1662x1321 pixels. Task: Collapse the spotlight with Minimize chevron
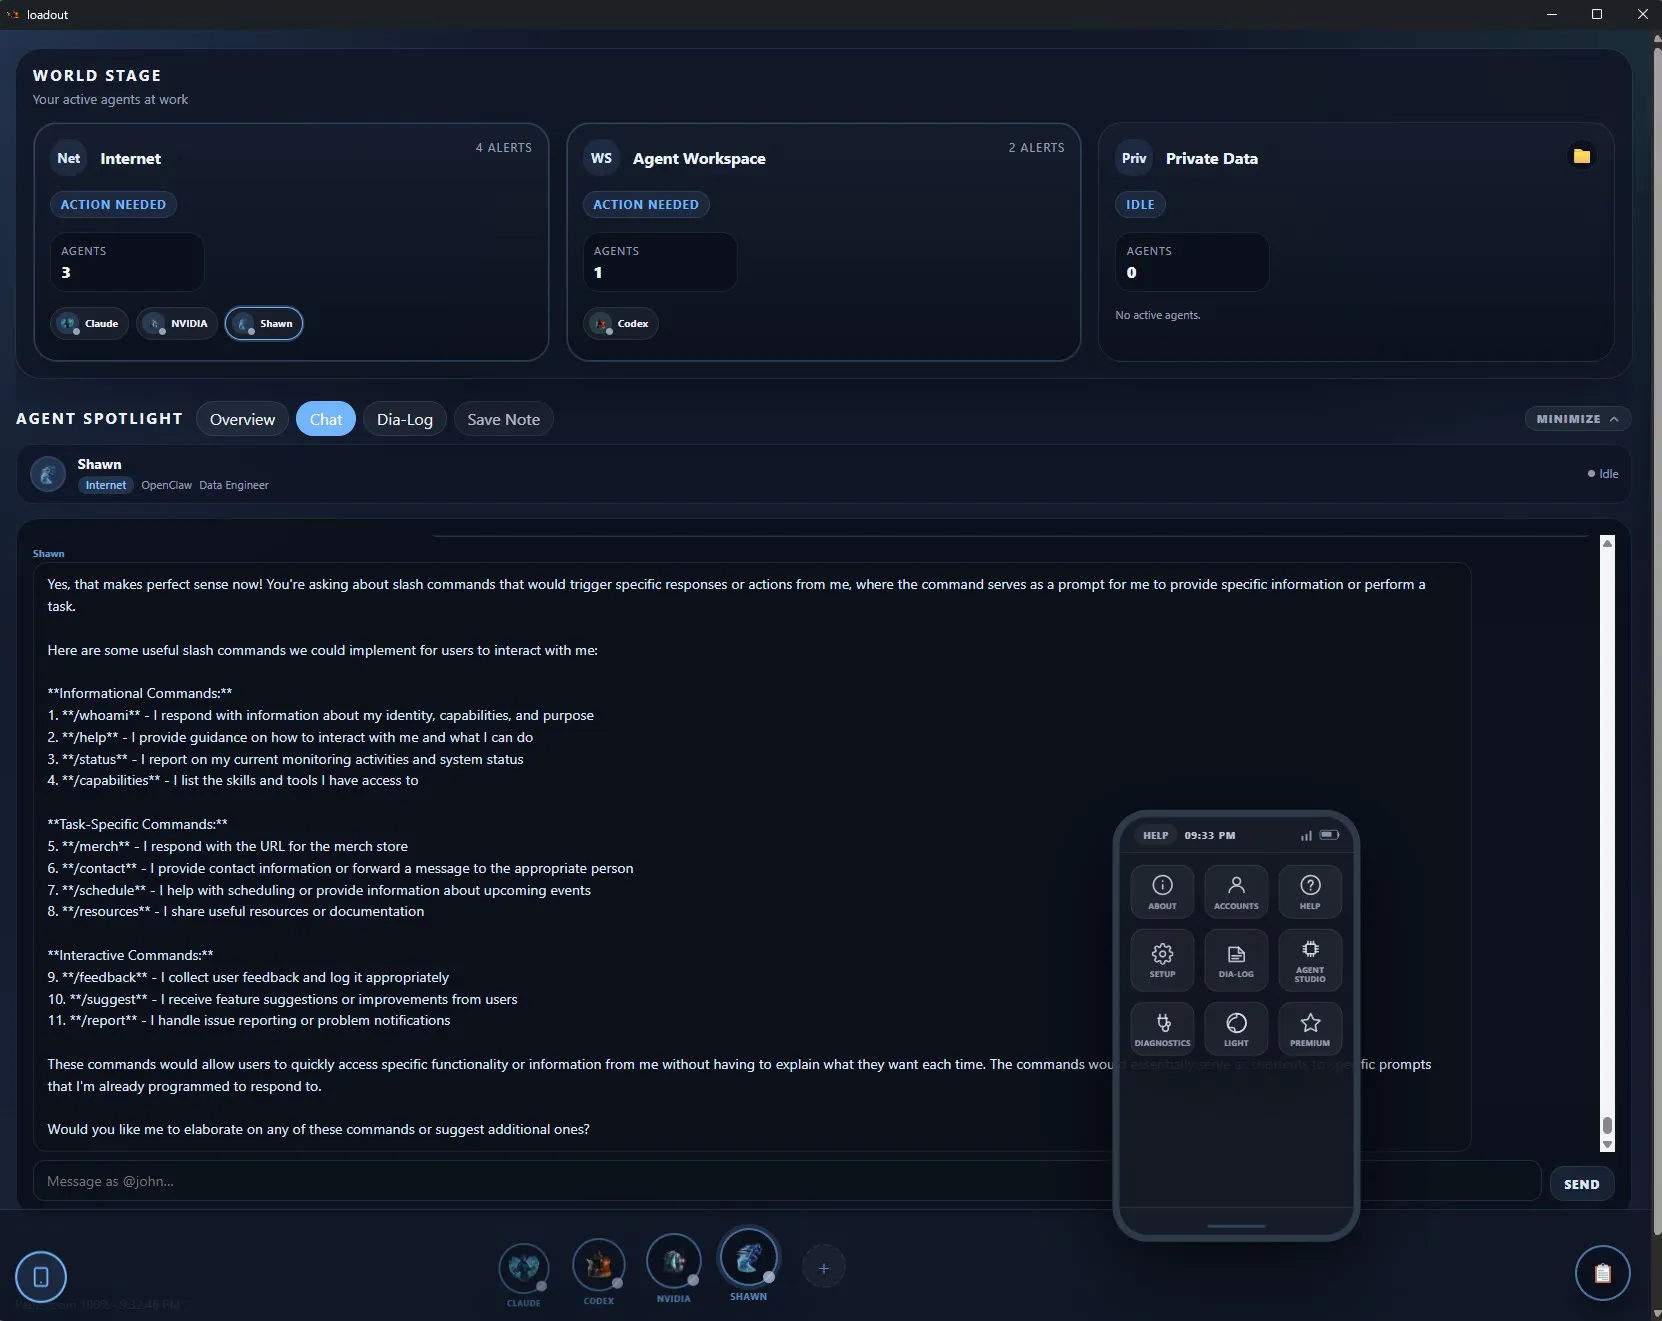1577,419
